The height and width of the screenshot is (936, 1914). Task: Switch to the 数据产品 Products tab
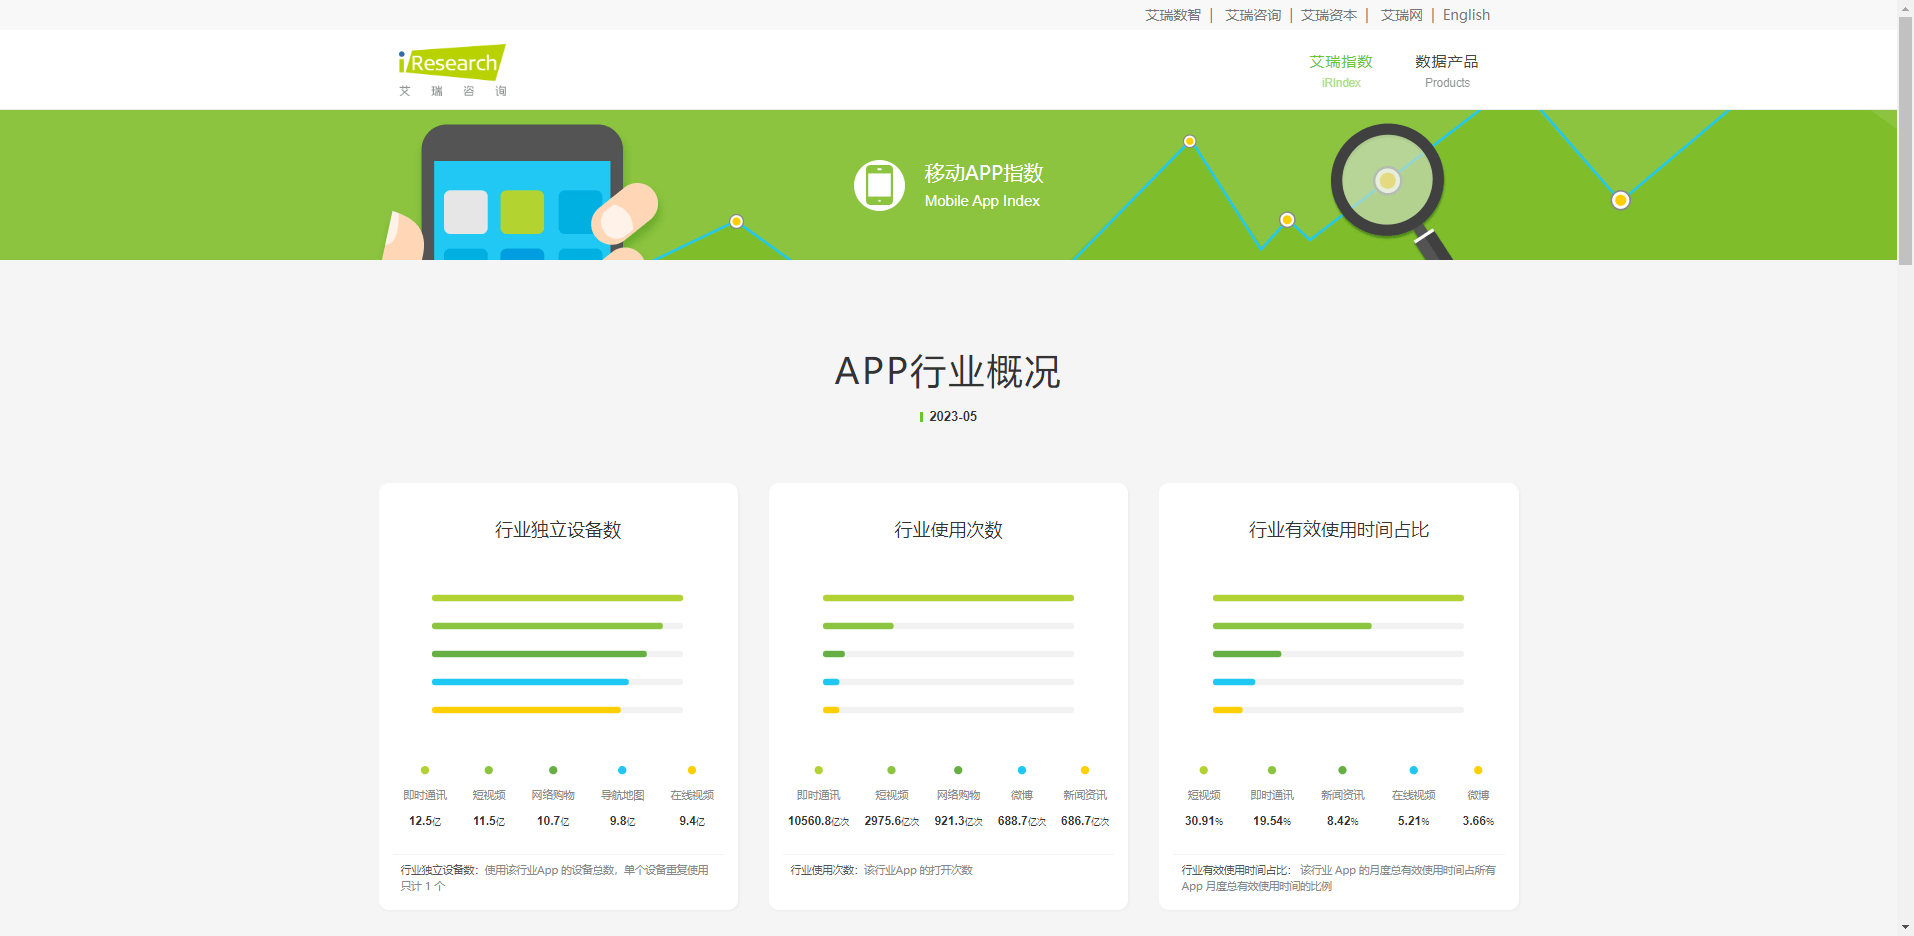(x=1446, y=70)
